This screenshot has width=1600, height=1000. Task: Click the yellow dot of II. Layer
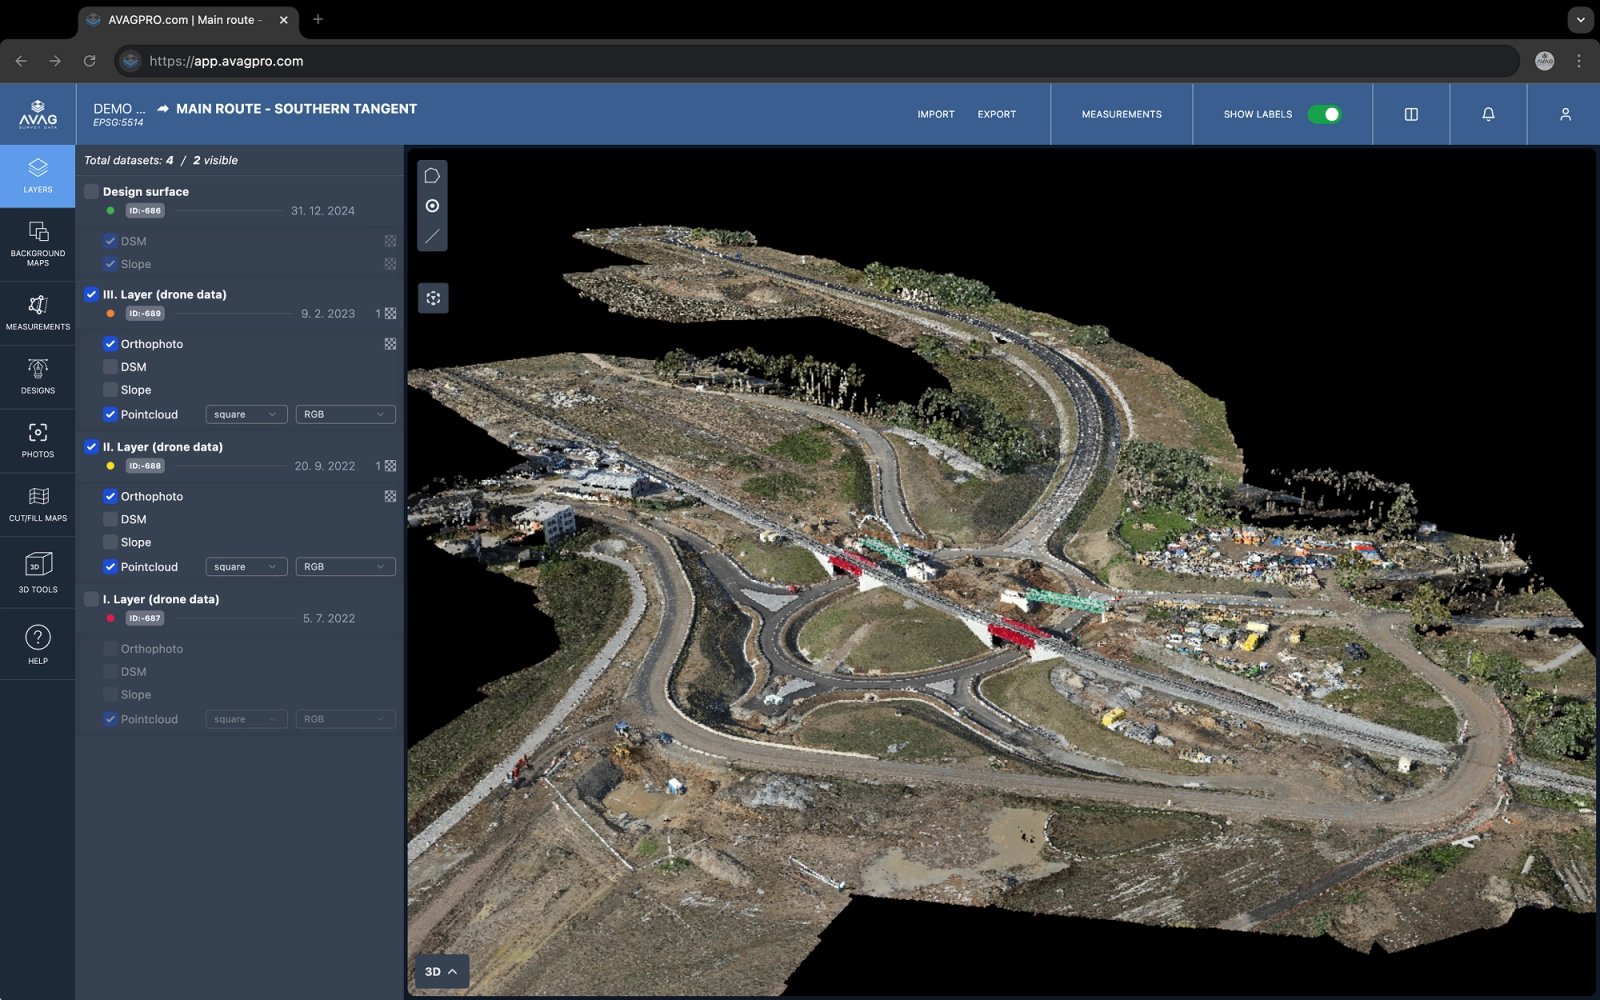[110, 466]
